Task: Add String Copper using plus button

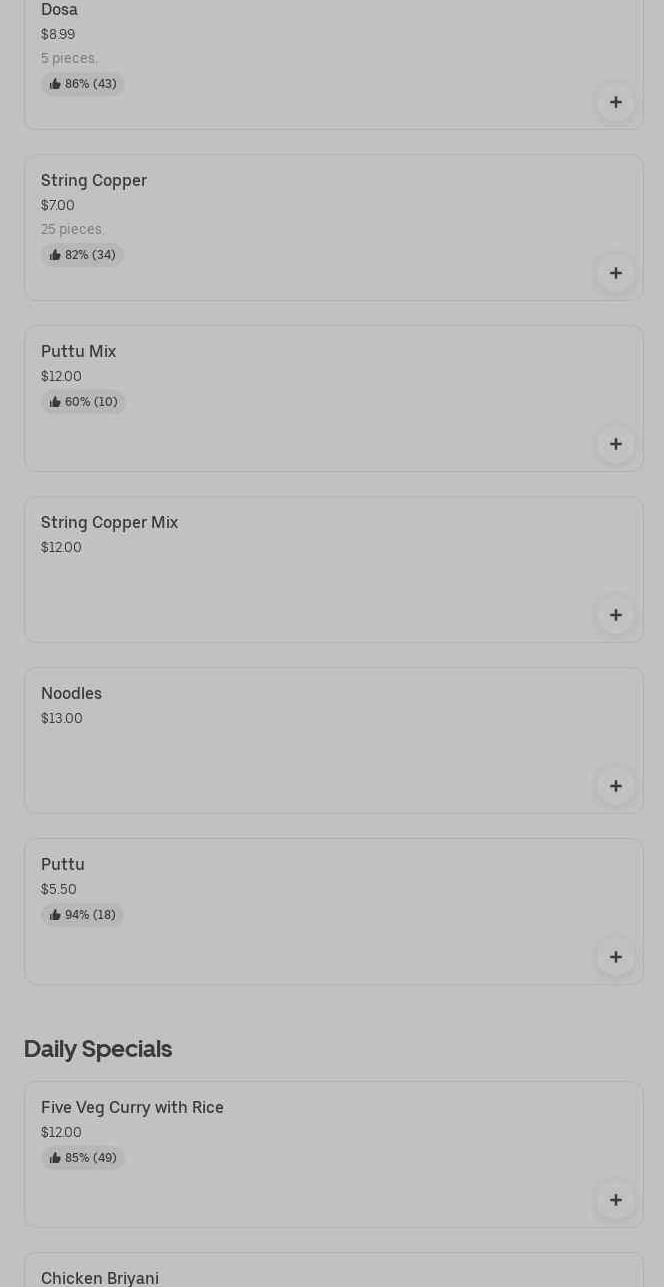Action: [615, 273]
